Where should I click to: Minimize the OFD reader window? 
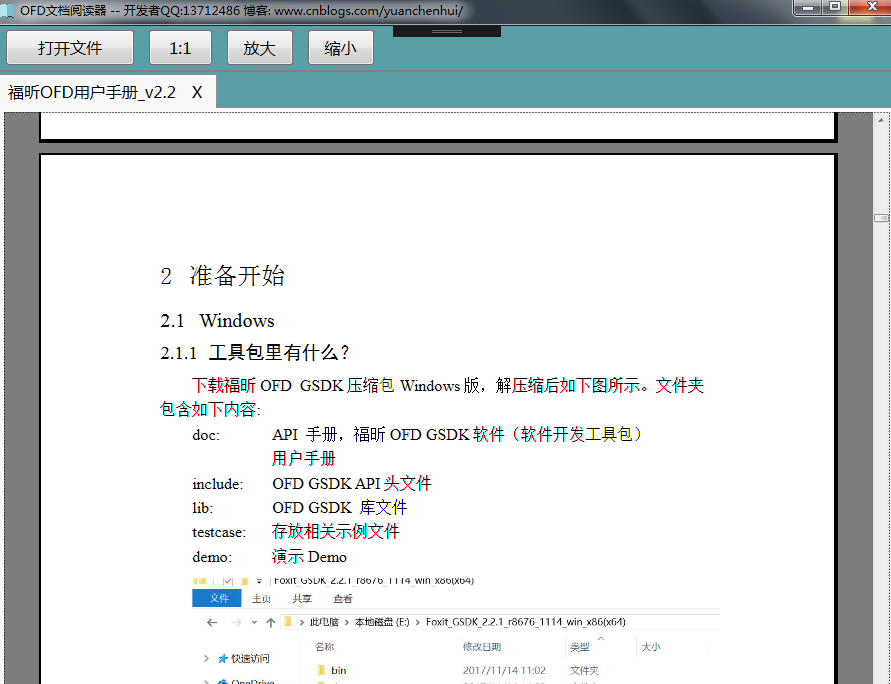[x=807, y=7]
